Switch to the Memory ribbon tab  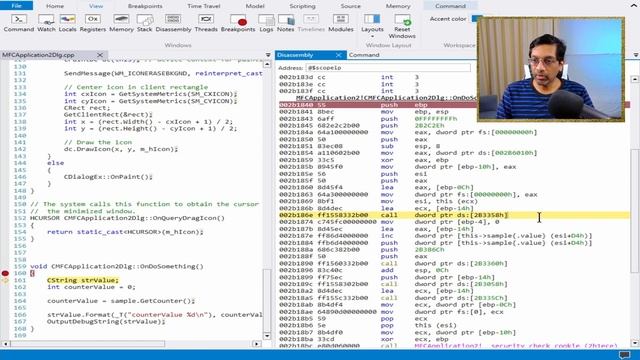398,6
